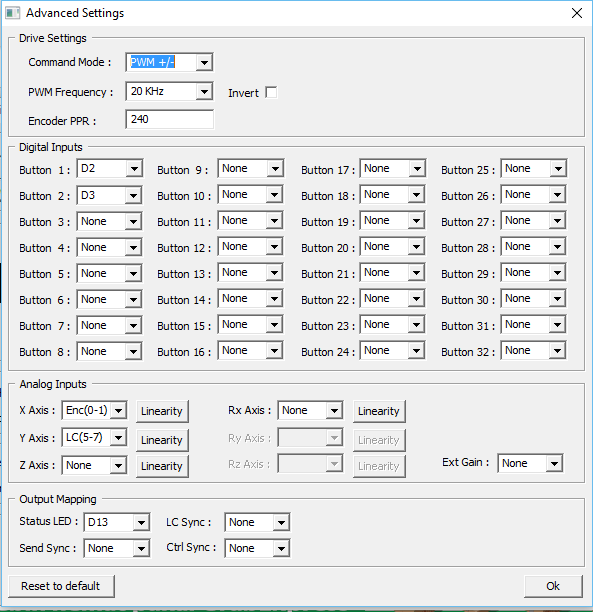Open the Button 2 dropdown set to D3
The image size is (593, 612).
(x=110, y=195)
